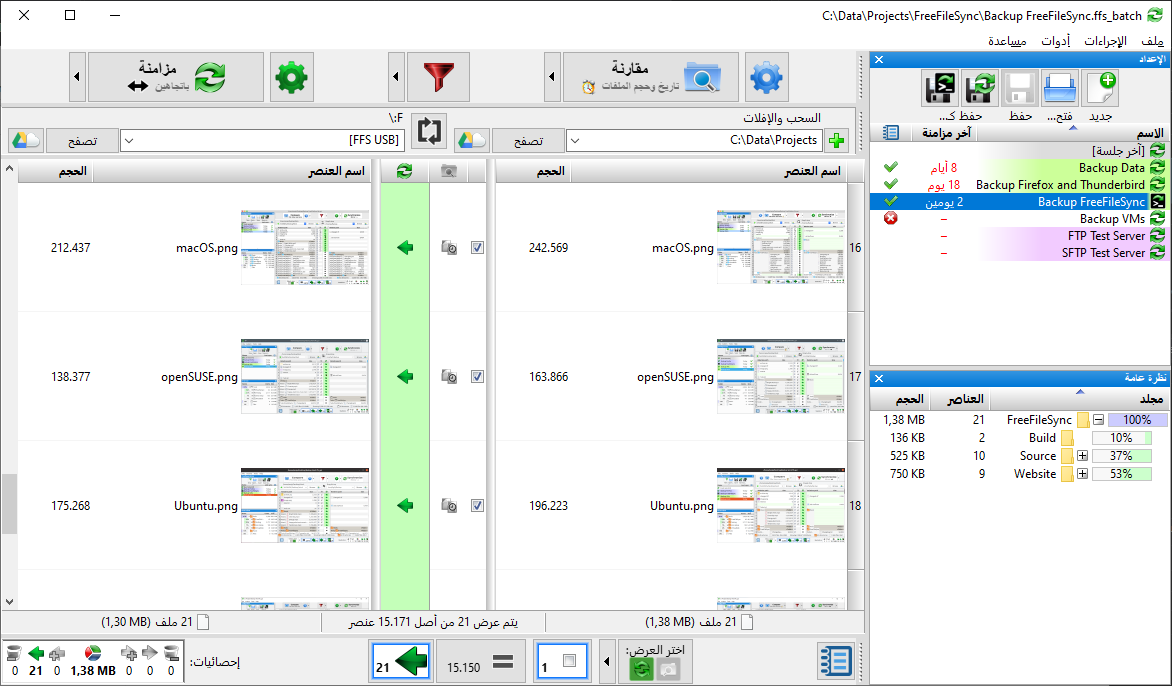Expand the filter button options arrow
Screen dimensions: 1172x686
[396, 77]
